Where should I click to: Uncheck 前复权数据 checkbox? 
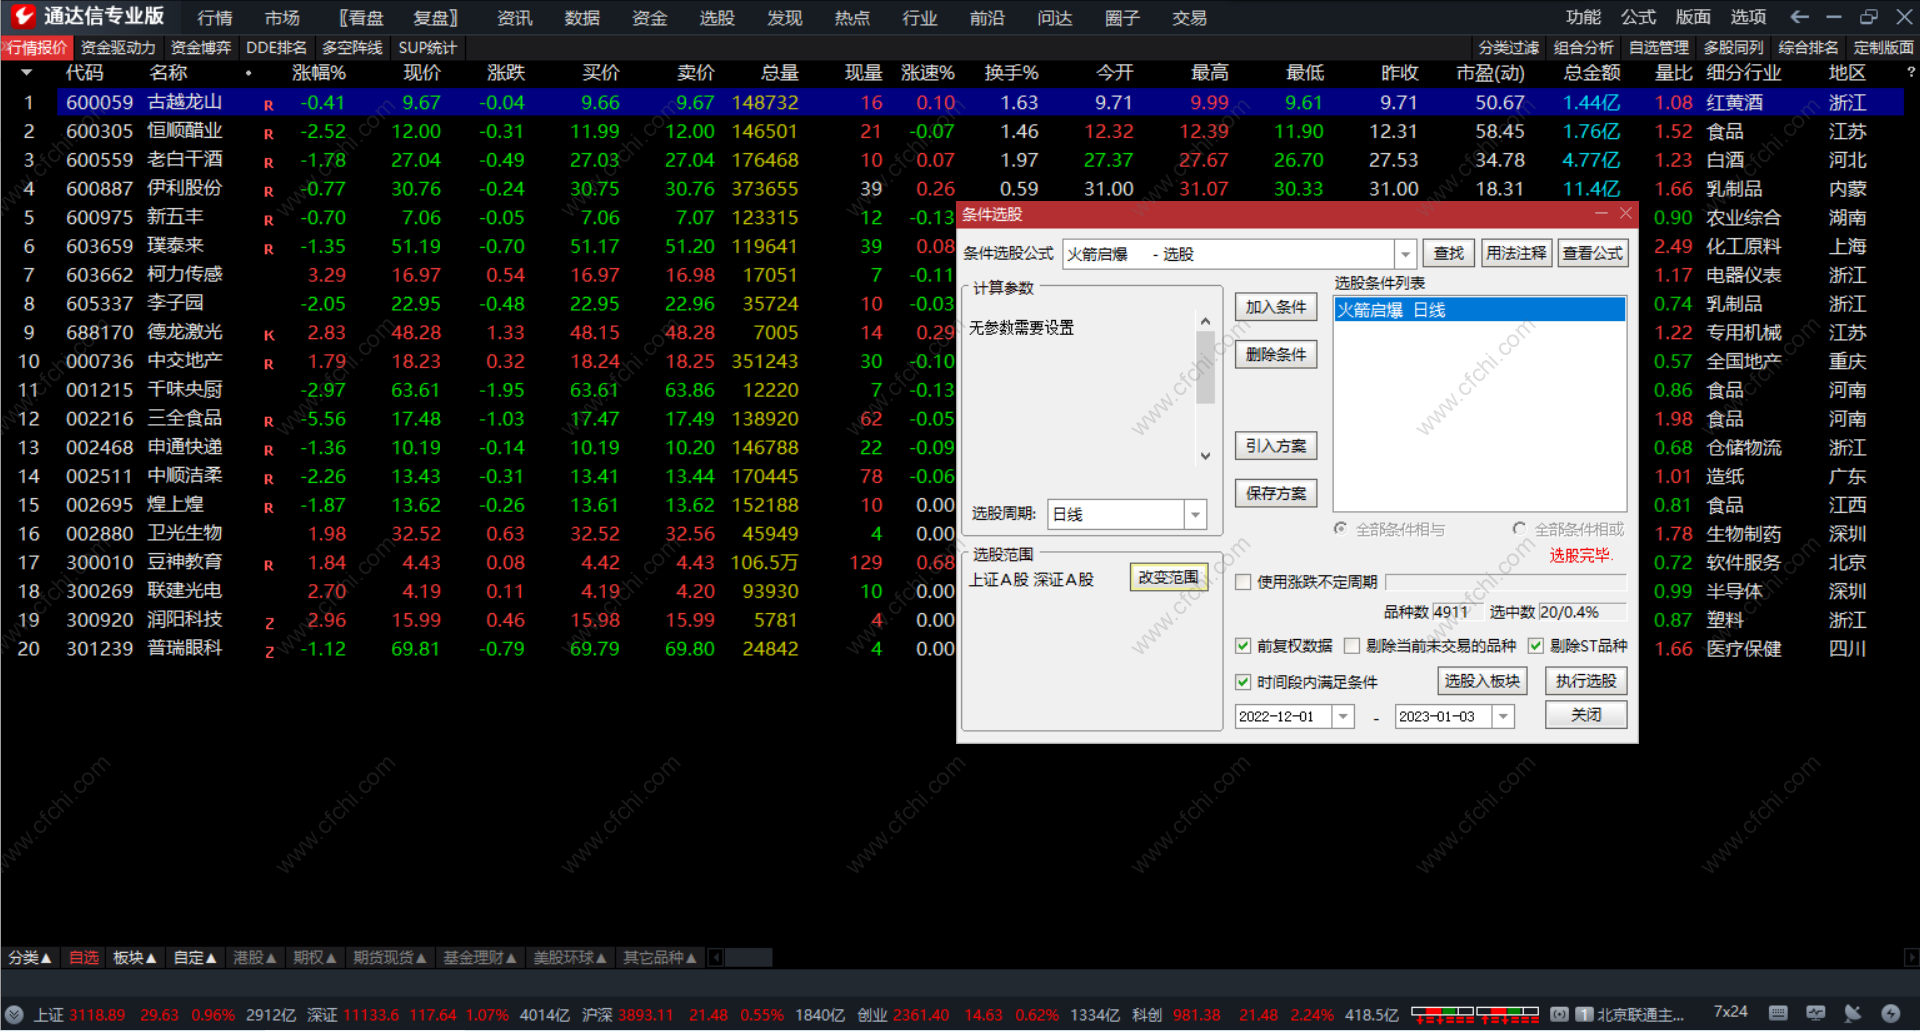click(1243, 646)
